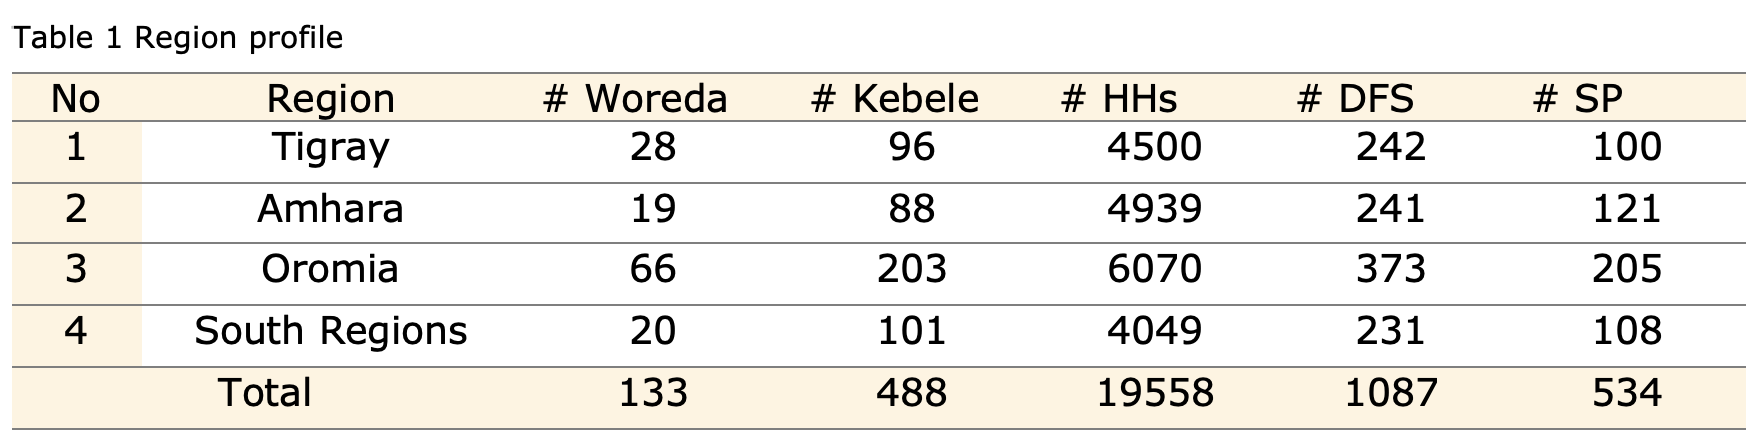Click the # HHs column header
This screenshot has width=1764, height=444.
pyautogui.click(x=1119, y=99)
